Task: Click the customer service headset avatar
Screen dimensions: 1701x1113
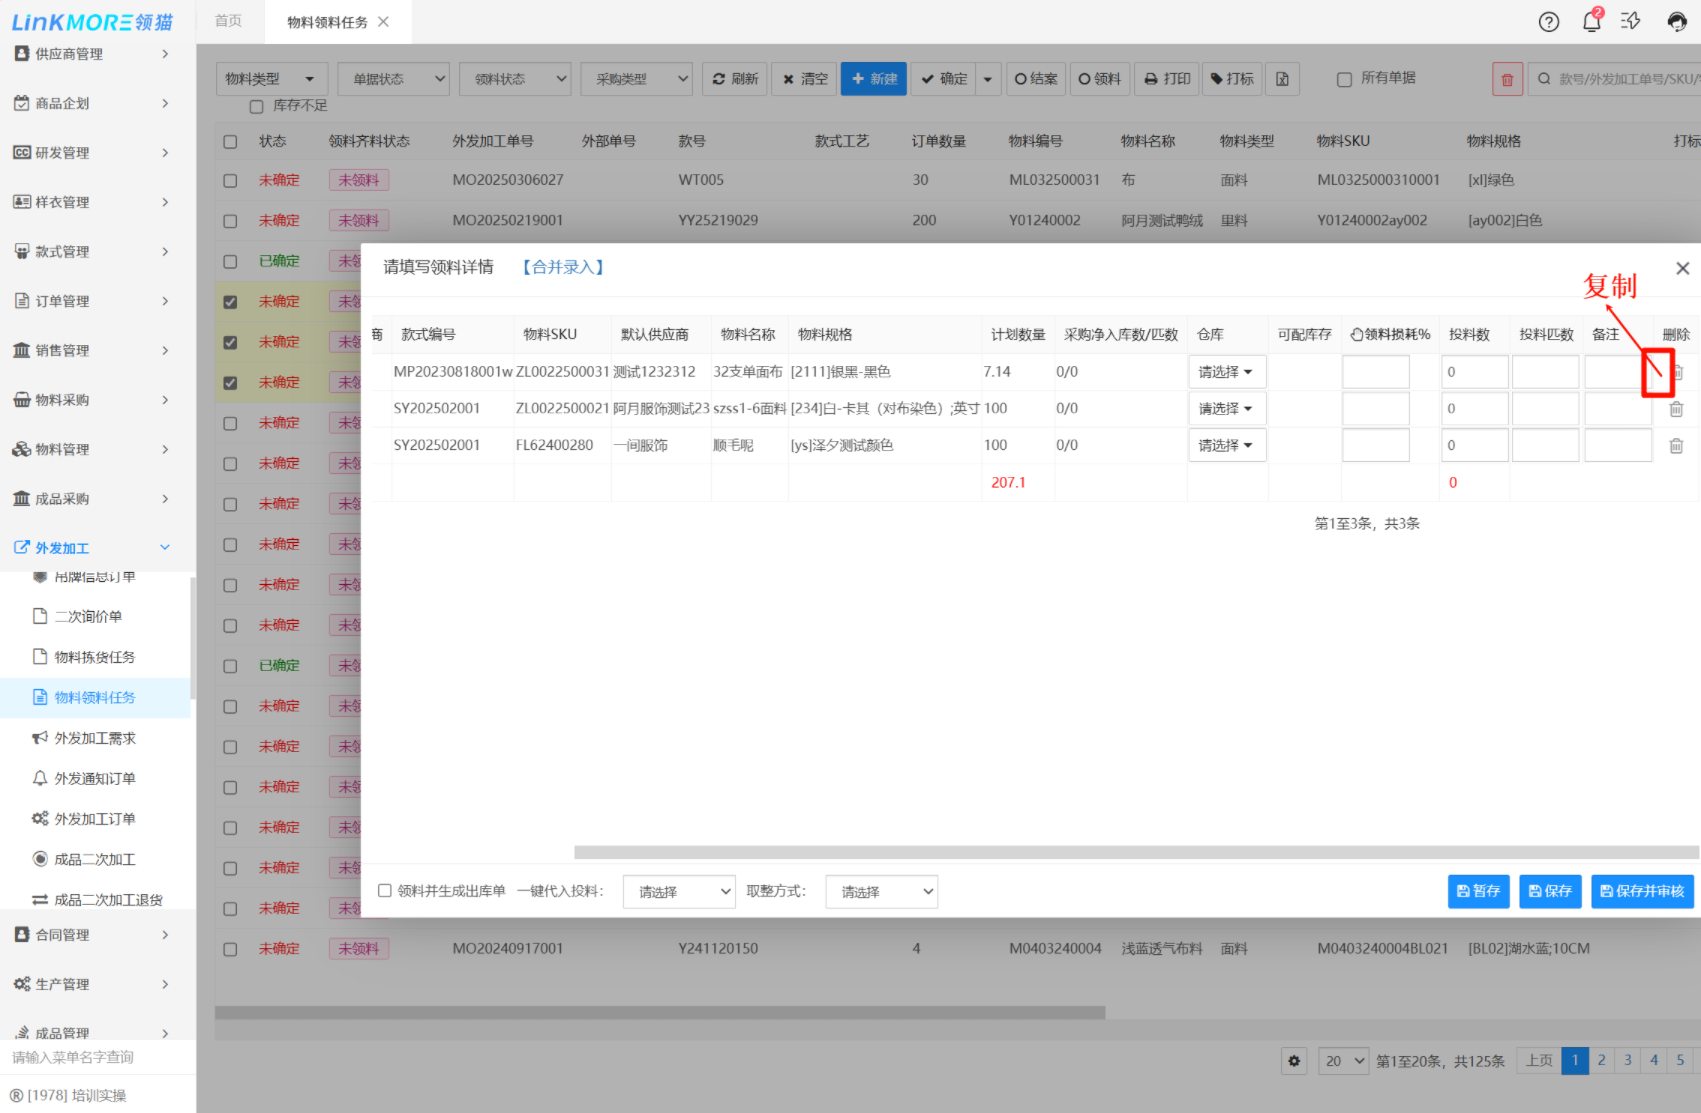Action: coord(1677,22)
